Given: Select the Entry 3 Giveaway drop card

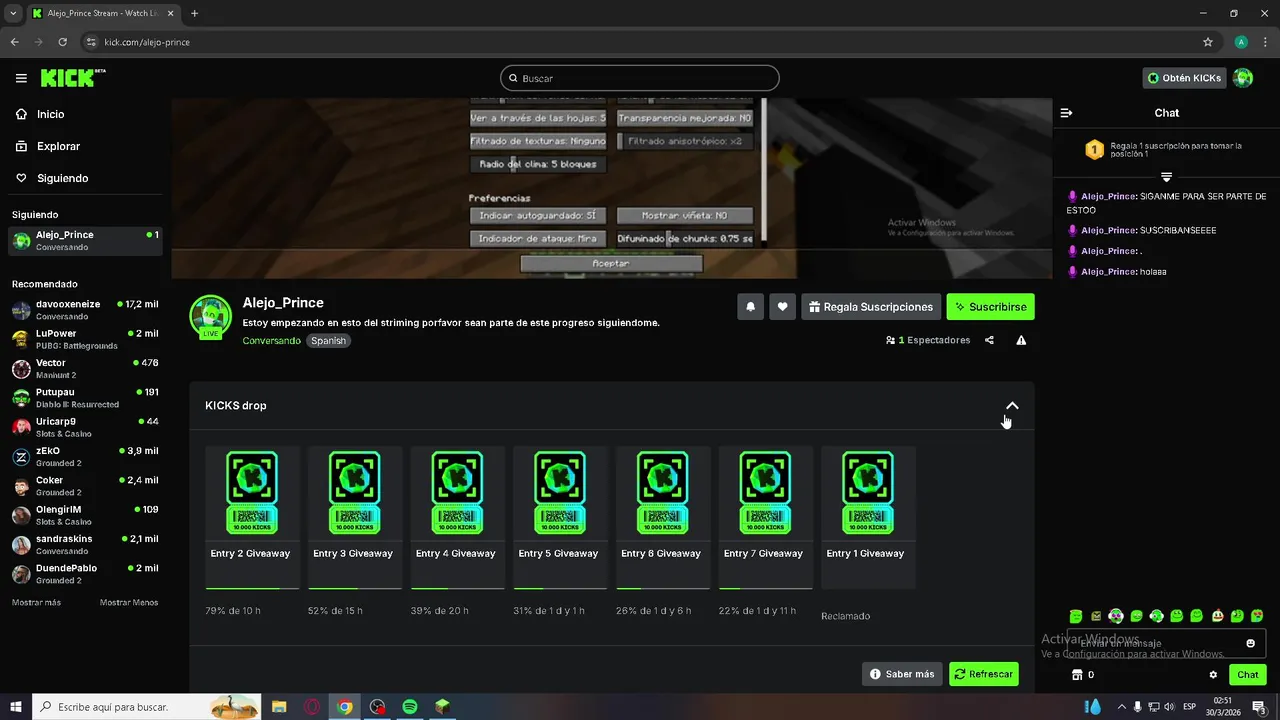Looking at the screenshot, I should pyautogui.click(x=355, y=518).
